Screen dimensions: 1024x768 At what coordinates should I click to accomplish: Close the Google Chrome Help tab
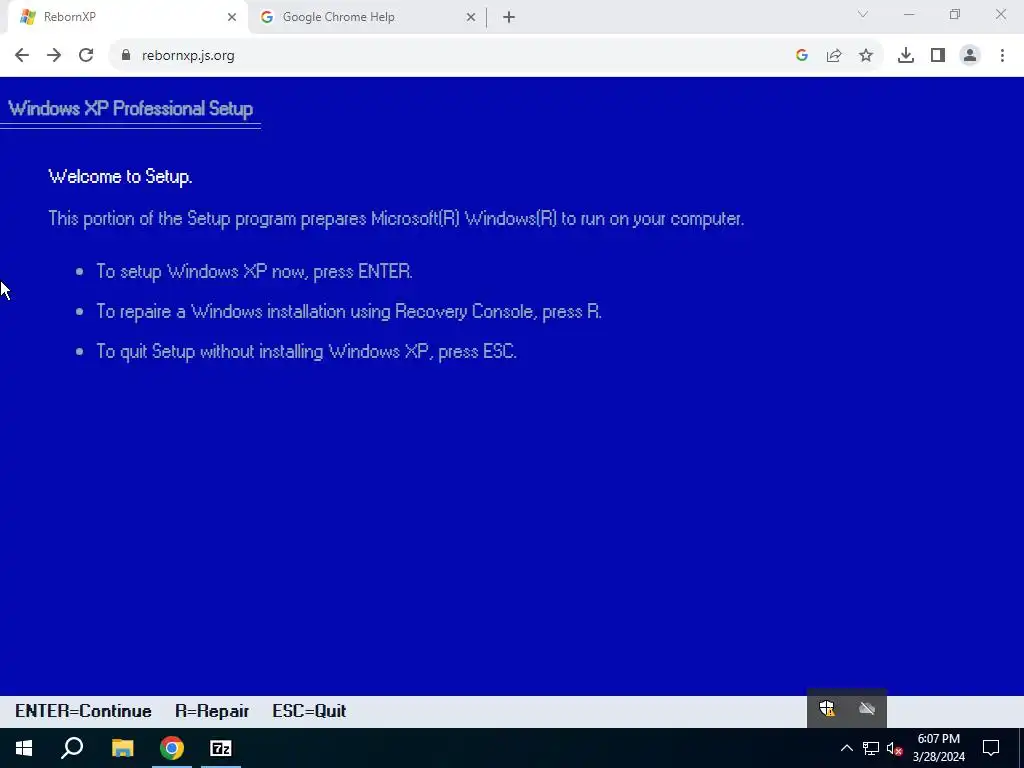471,17
